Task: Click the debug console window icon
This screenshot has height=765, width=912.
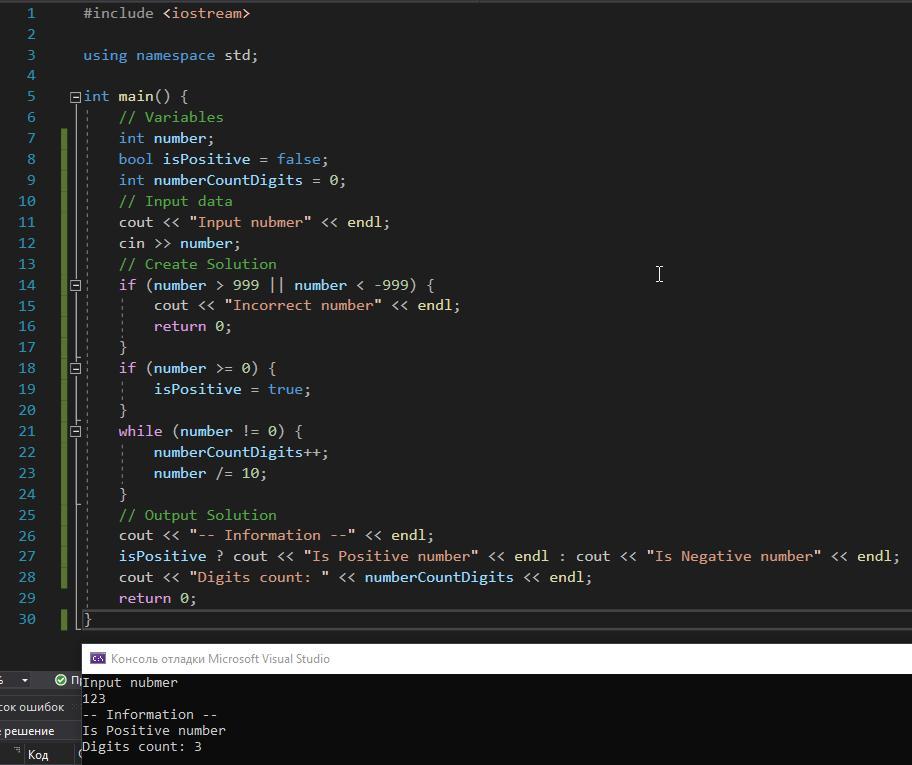Action: coord(98,658)
